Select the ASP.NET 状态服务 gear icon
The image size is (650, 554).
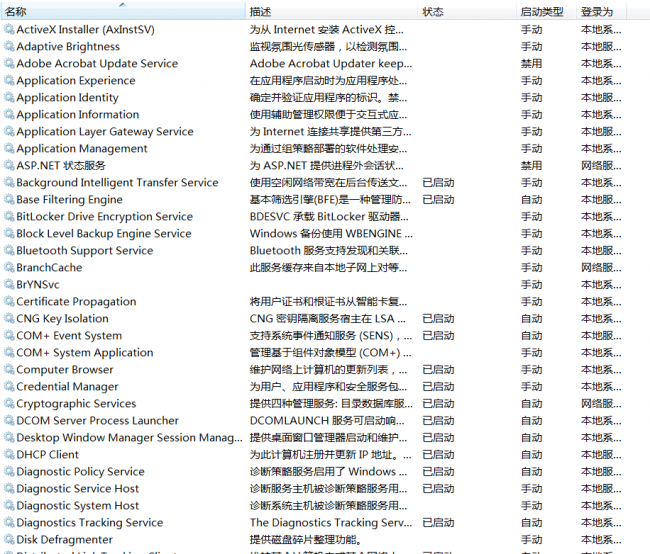click(x=9, y=165)
